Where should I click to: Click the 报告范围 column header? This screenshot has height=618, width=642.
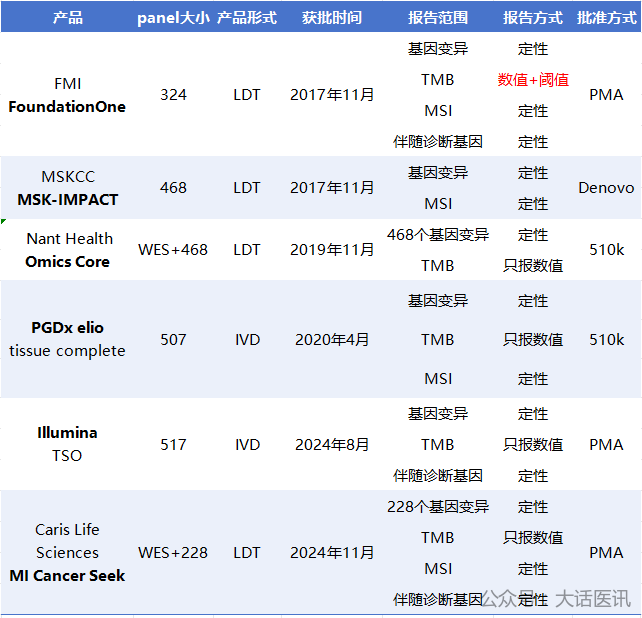tap(438, 18)
